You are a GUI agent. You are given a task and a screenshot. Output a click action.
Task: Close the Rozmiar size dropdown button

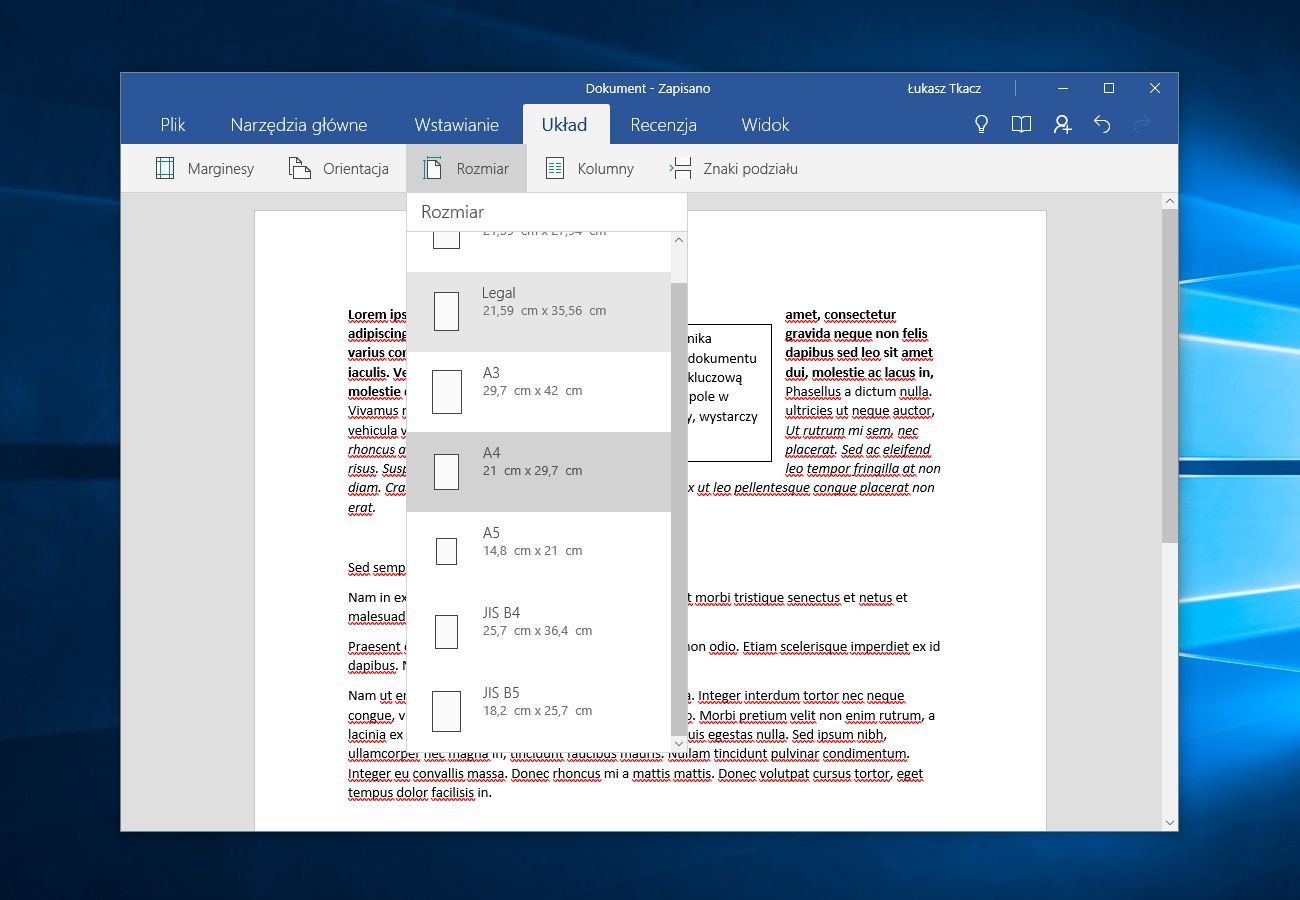pos(466,169)
